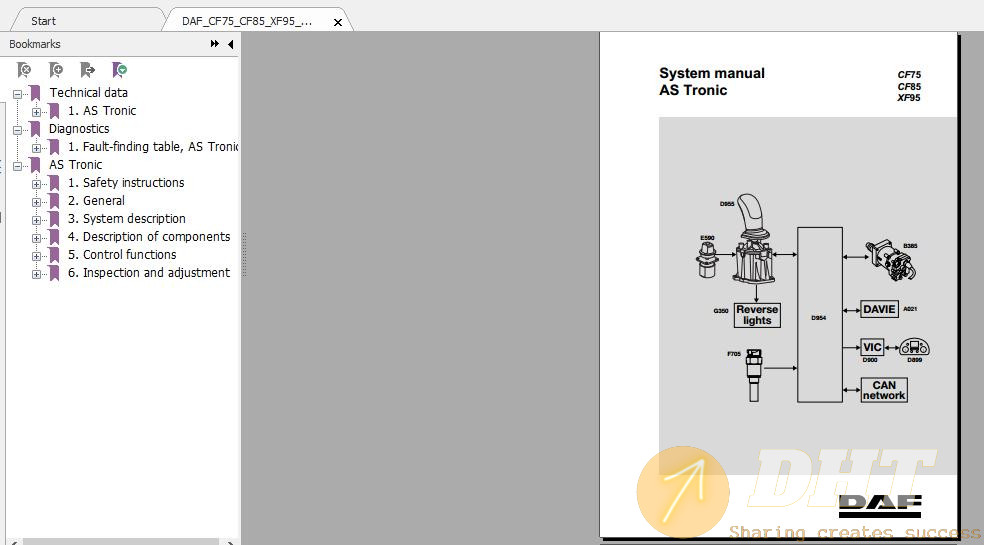Close the DAF_CF75_CF85_XF95 document tab
The image size is (984, 545).
(x=338, y=22)
